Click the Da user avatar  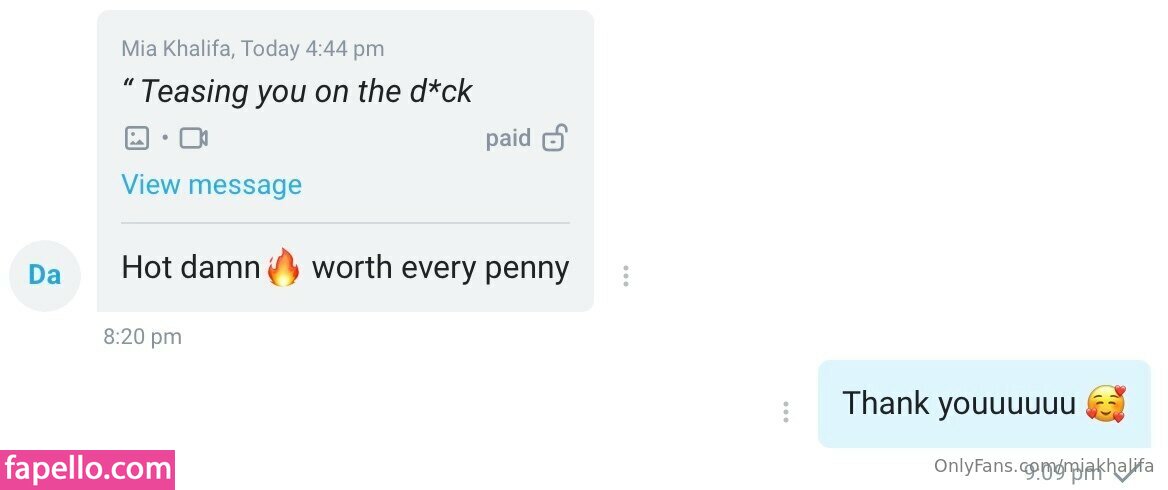(x=45, y=276)
